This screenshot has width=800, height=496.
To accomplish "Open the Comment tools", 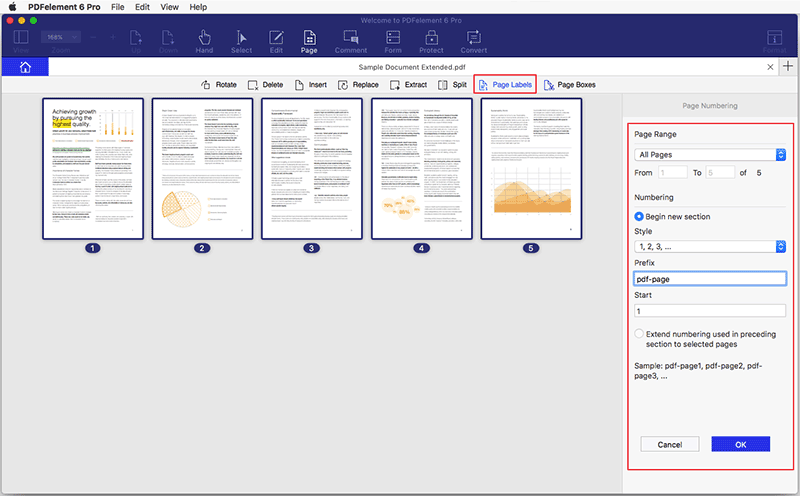I will coord(351,41).
